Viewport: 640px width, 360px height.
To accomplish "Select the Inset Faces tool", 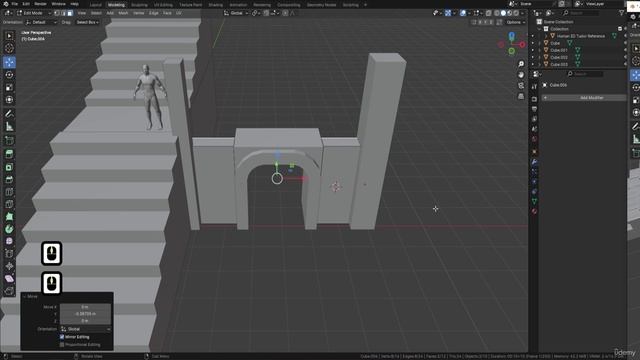I will pos(9,167).
